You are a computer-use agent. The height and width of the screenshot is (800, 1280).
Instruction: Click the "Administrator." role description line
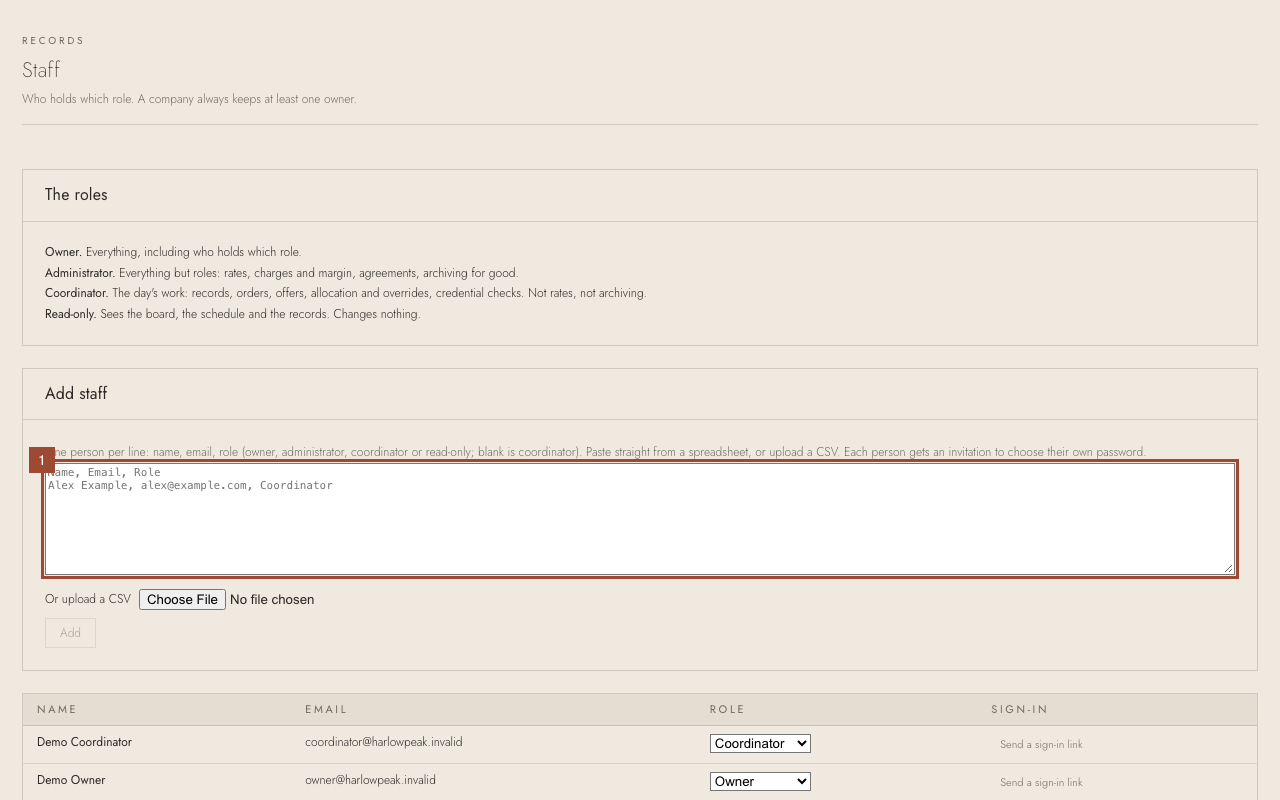tap(281, 273)
